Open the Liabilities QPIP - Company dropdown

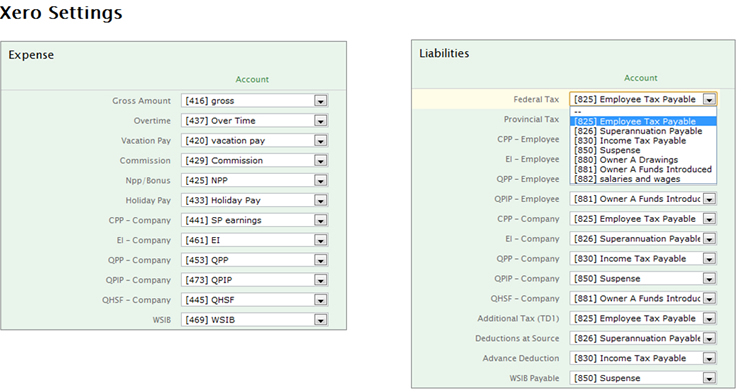pos(643,279)
